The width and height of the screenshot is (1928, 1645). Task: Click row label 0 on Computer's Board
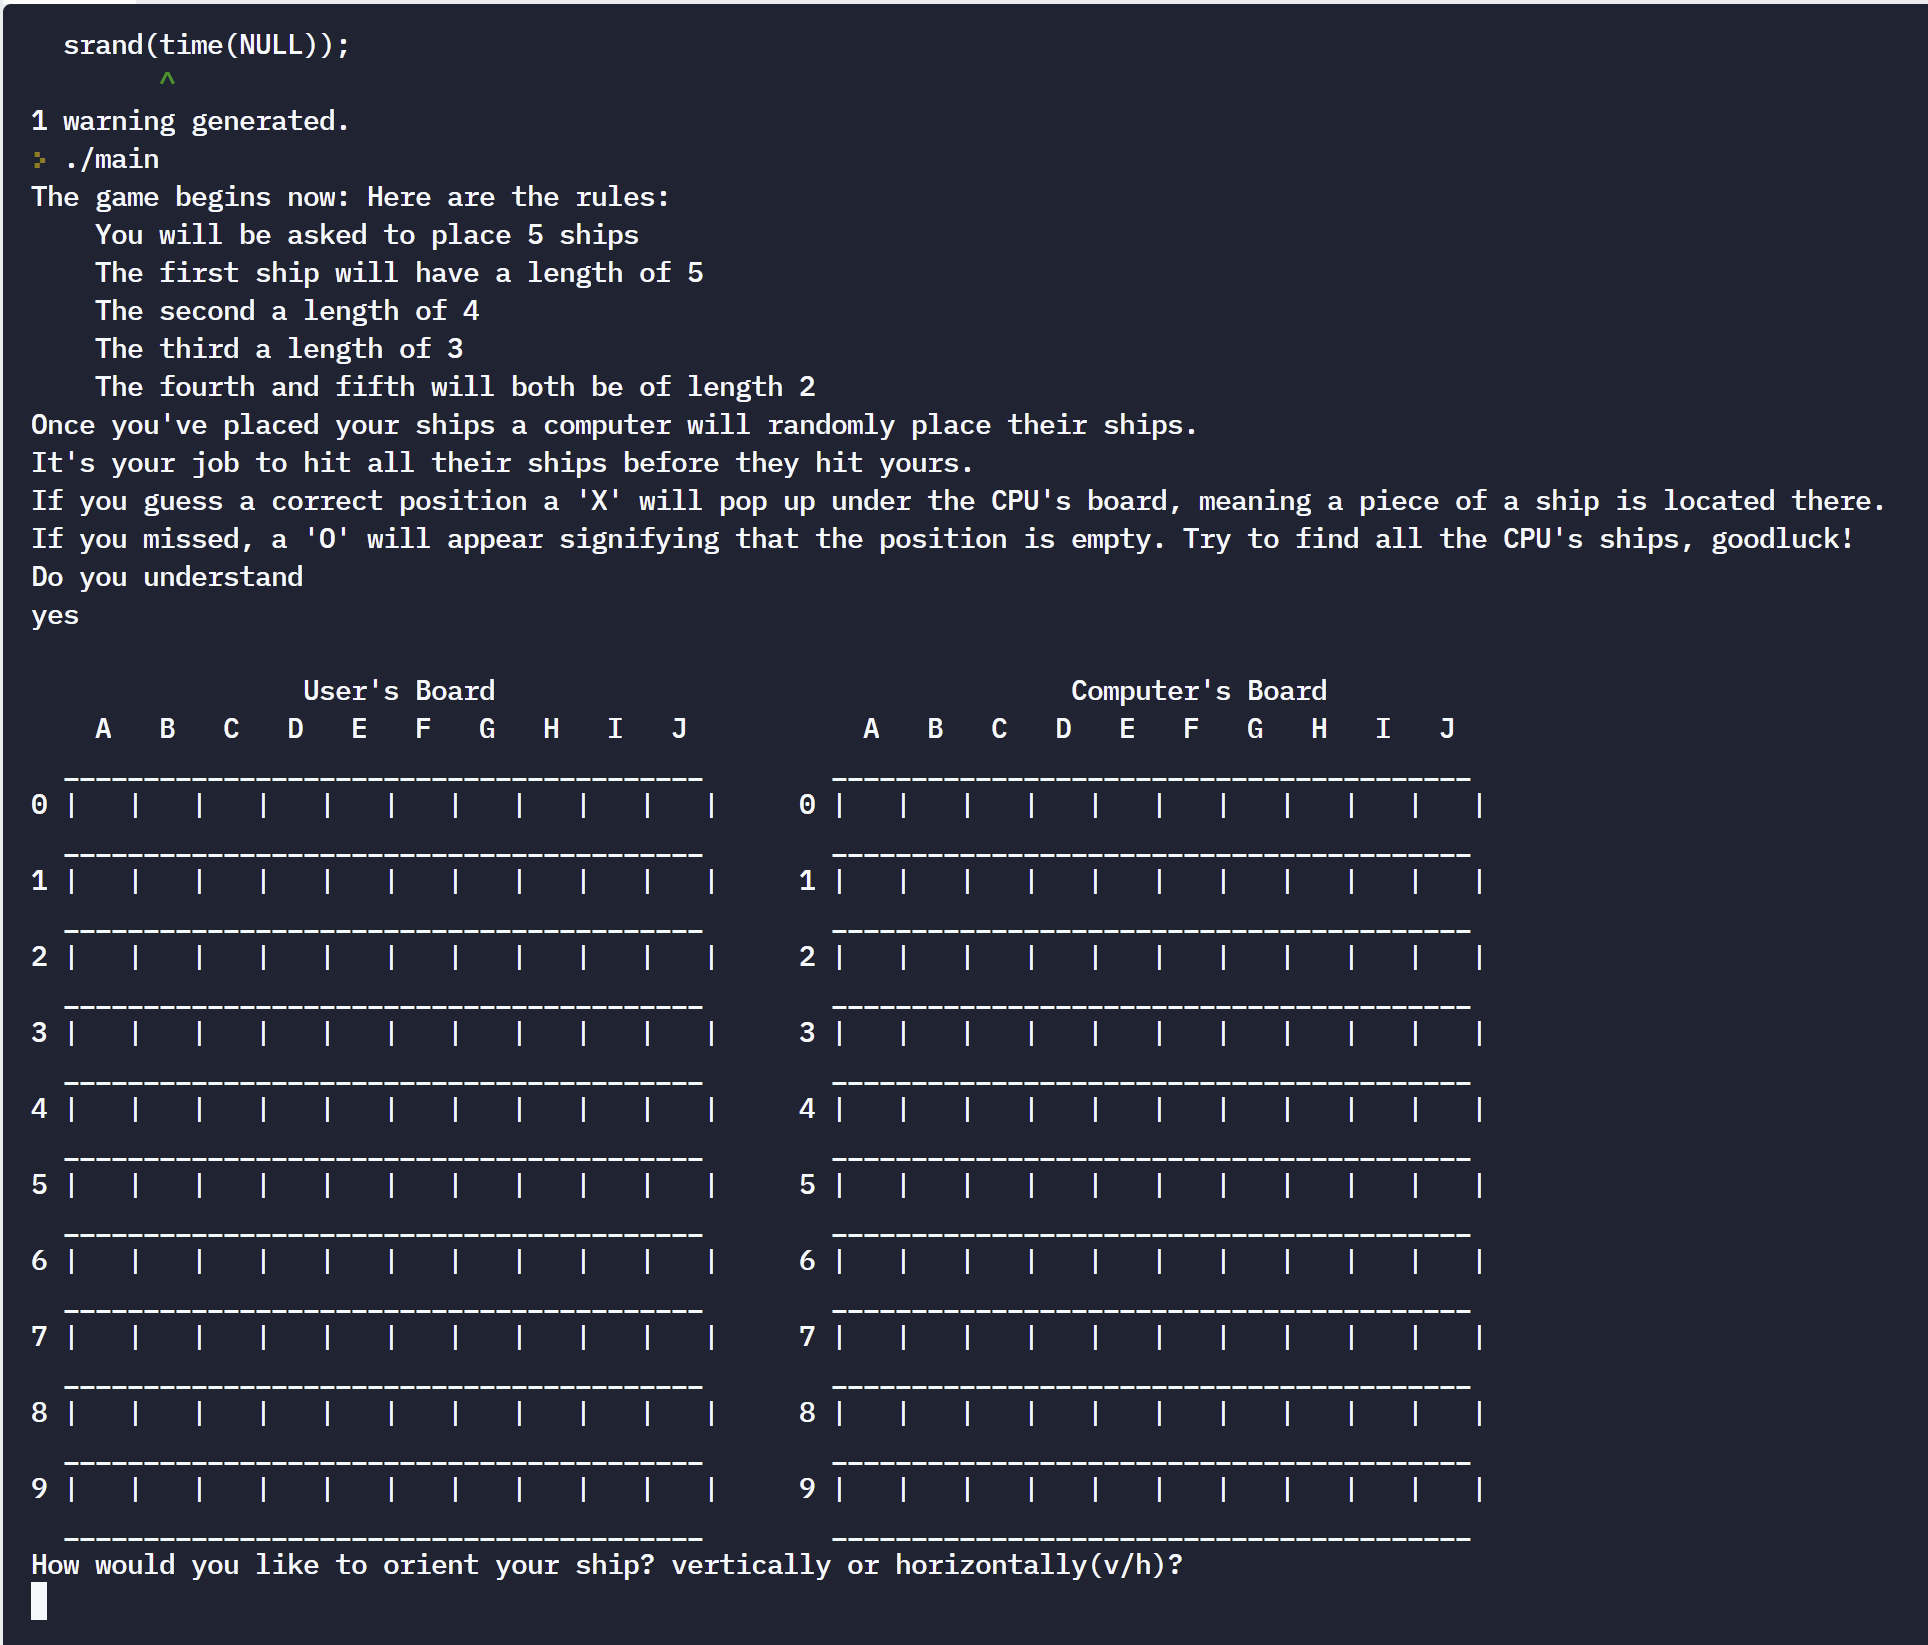pyautogui.click(x=807, y=805)
